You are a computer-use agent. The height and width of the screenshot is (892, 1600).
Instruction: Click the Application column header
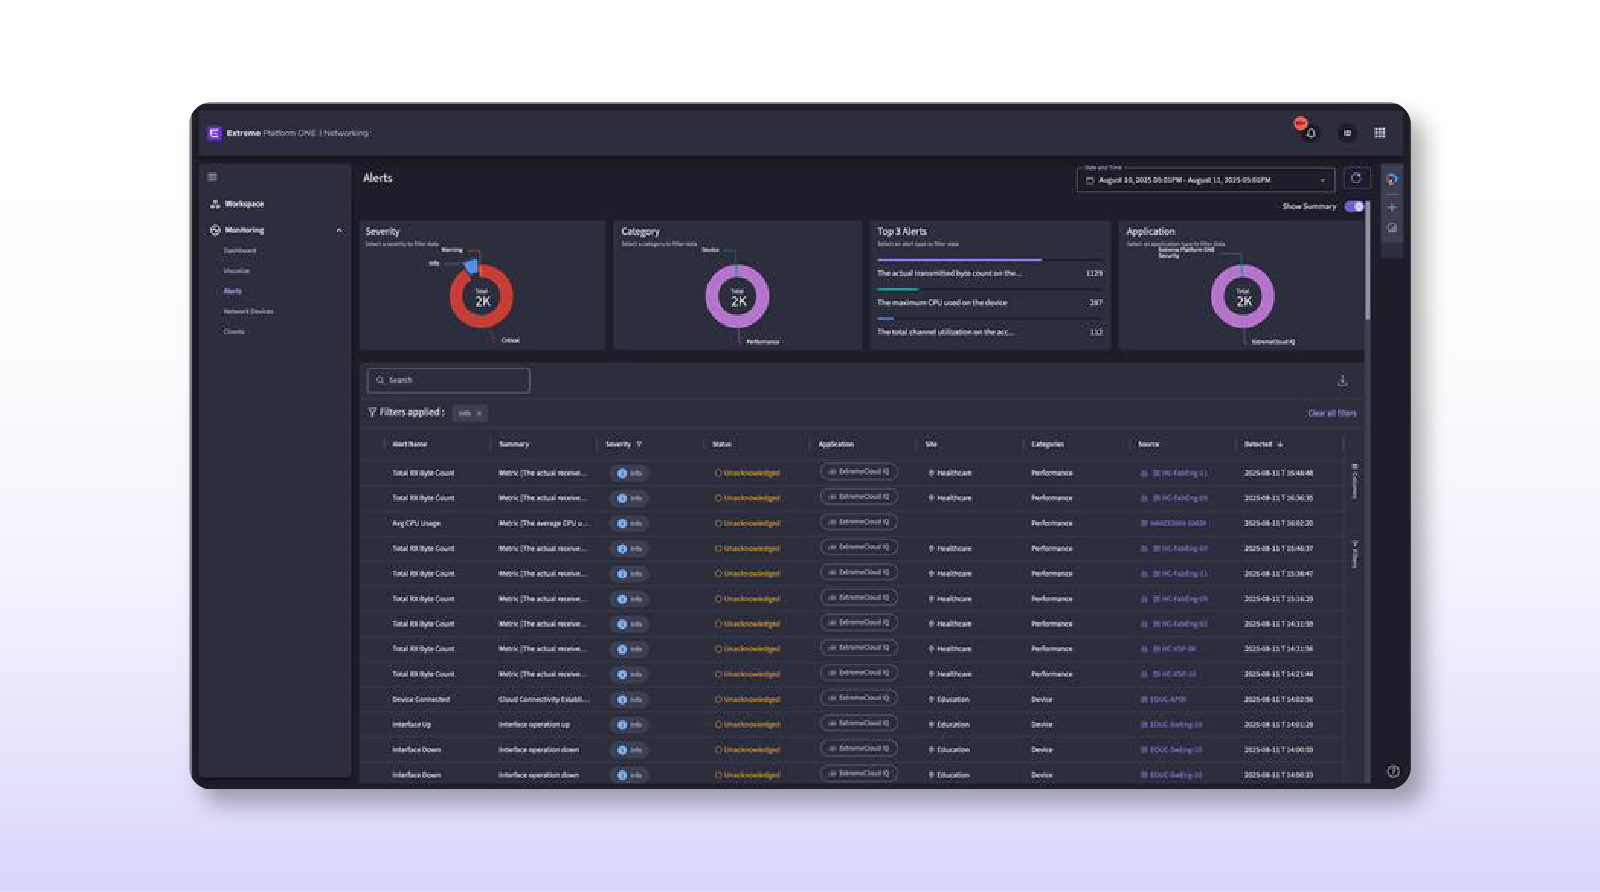[x=836, y=444]
